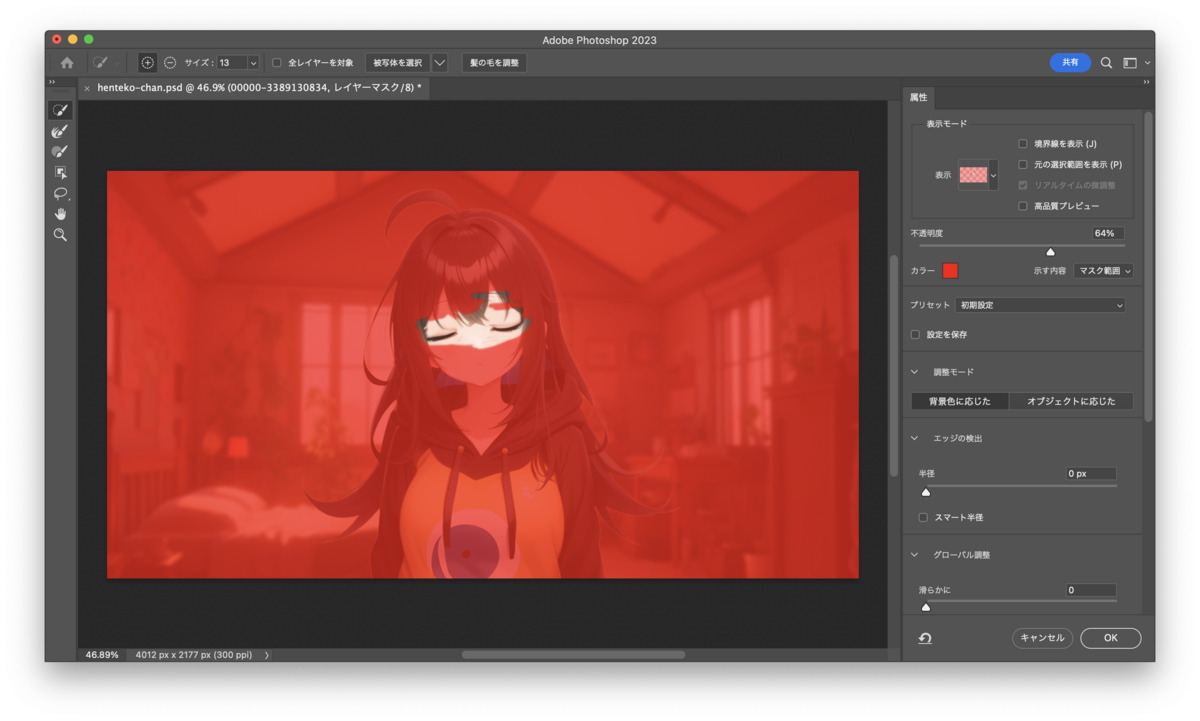Select the Hand tool

point(60,214)
